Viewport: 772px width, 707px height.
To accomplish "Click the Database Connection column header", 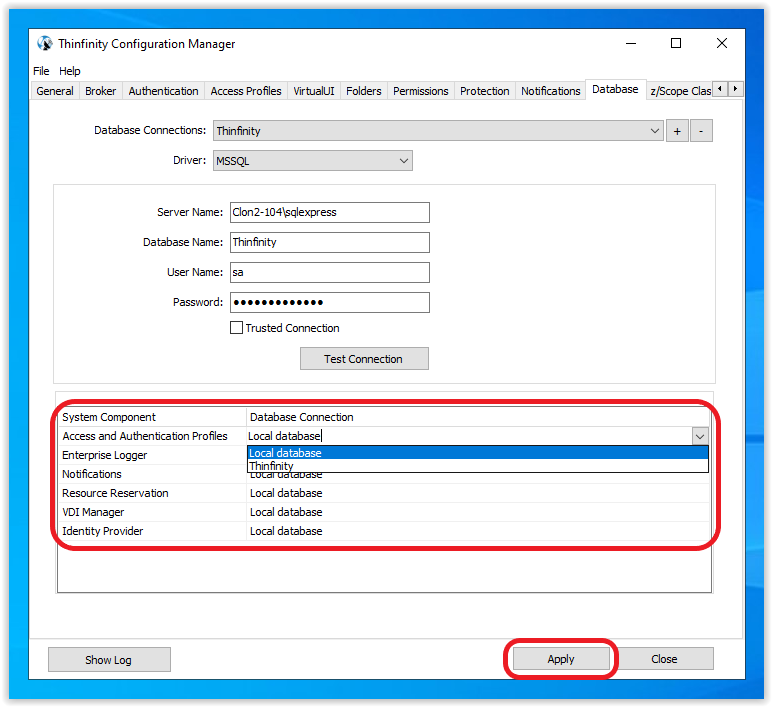I will tap(478, 417).
